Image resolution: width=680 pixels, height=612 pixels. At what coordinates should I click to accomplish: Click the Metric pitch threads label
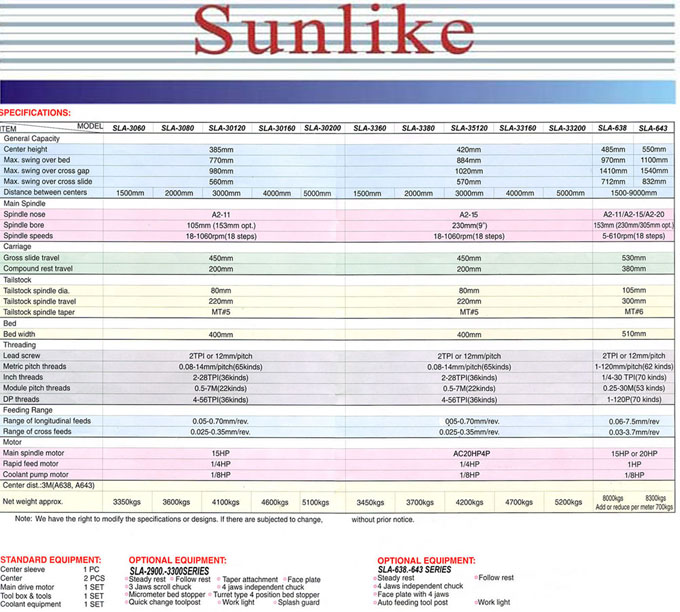[35, 367]
